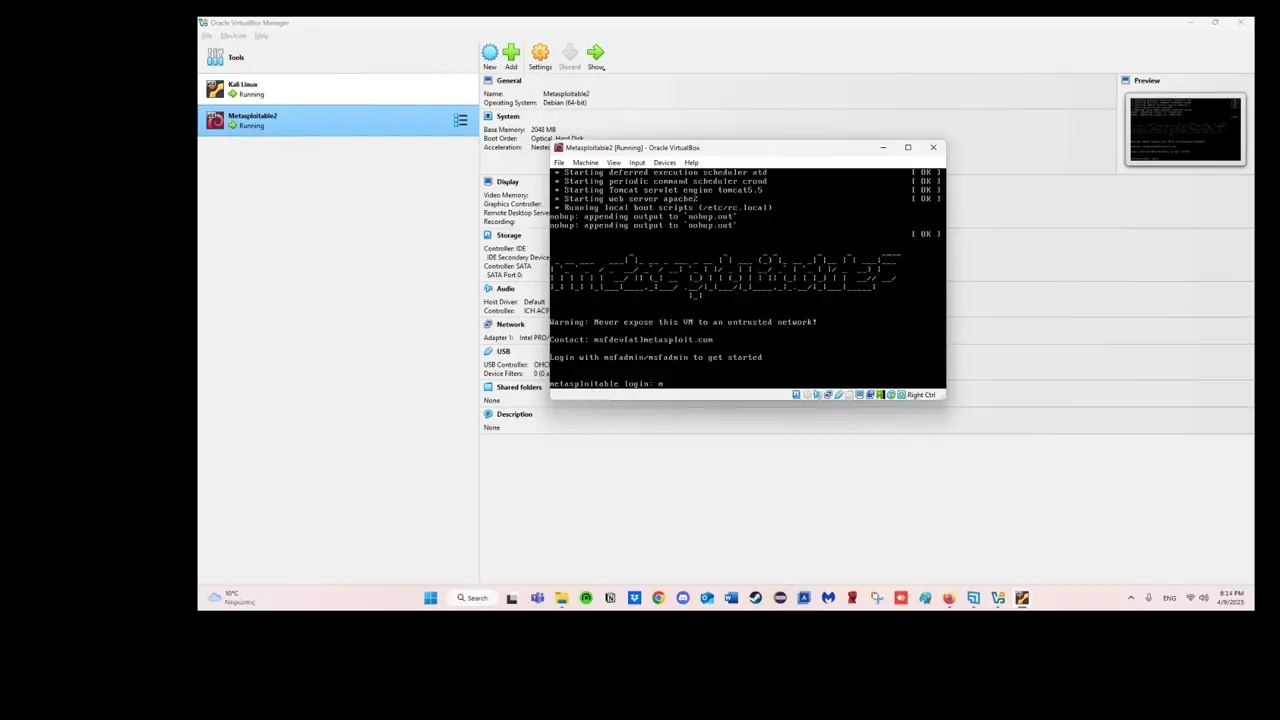Open the Devices menu in VM window
Image resolution: width=1280 pixels, height=720 pixels.
click(x=664, y=162)
